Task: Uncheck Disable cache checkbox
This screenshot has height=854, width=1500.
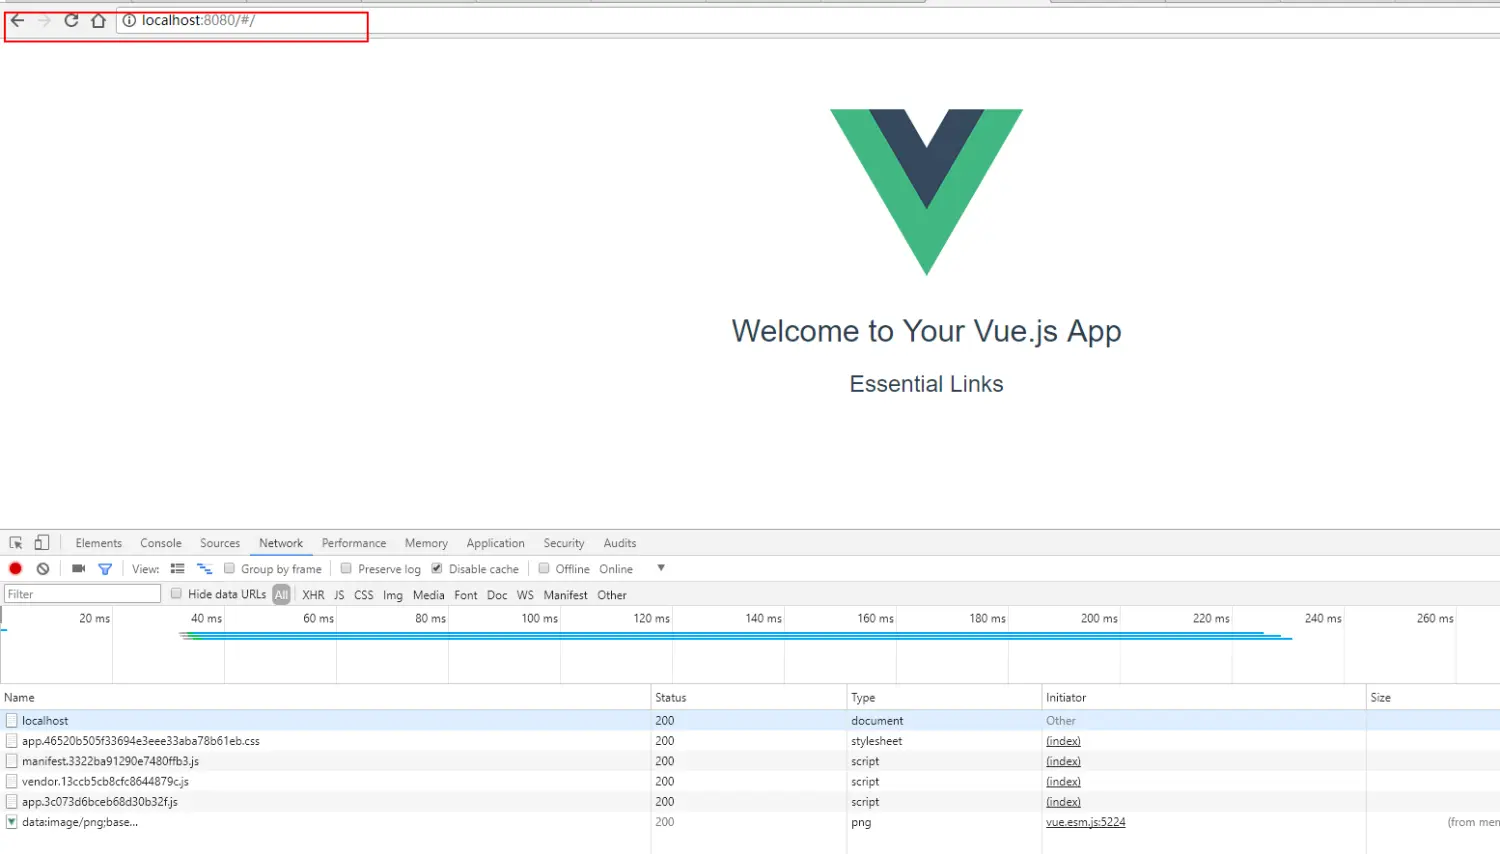Action: coord(437,568)
